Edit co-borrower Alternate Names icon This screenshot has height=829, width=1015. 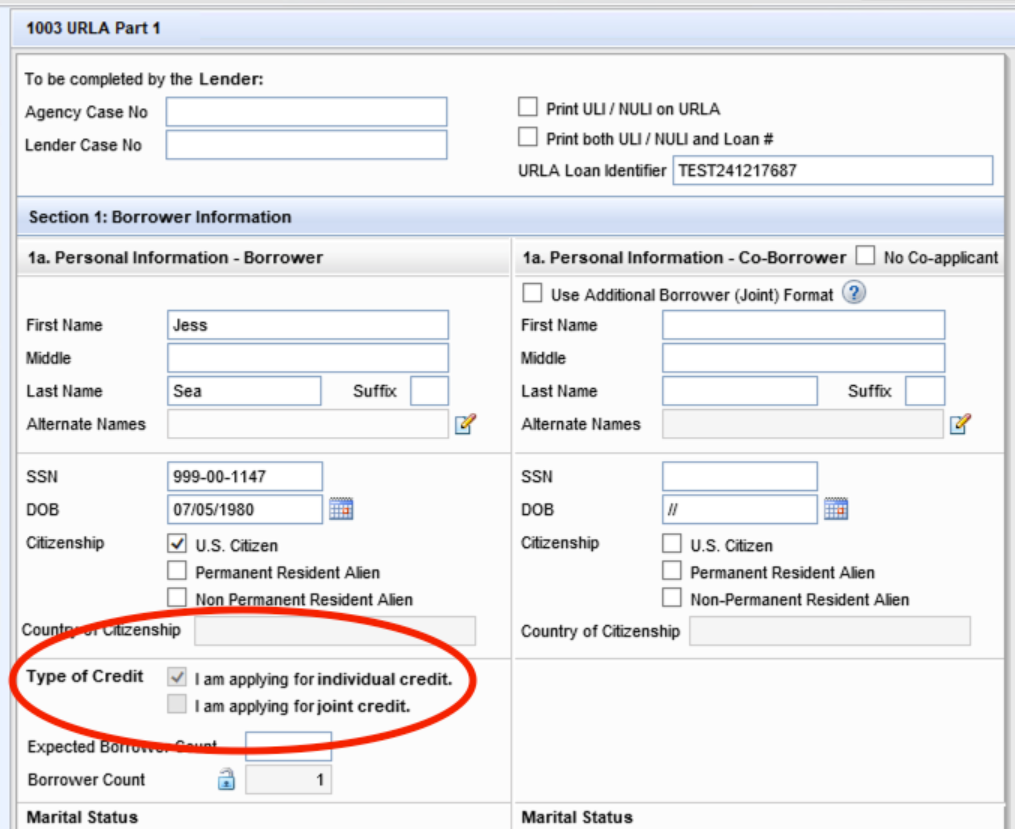click(x=960, y=424)
